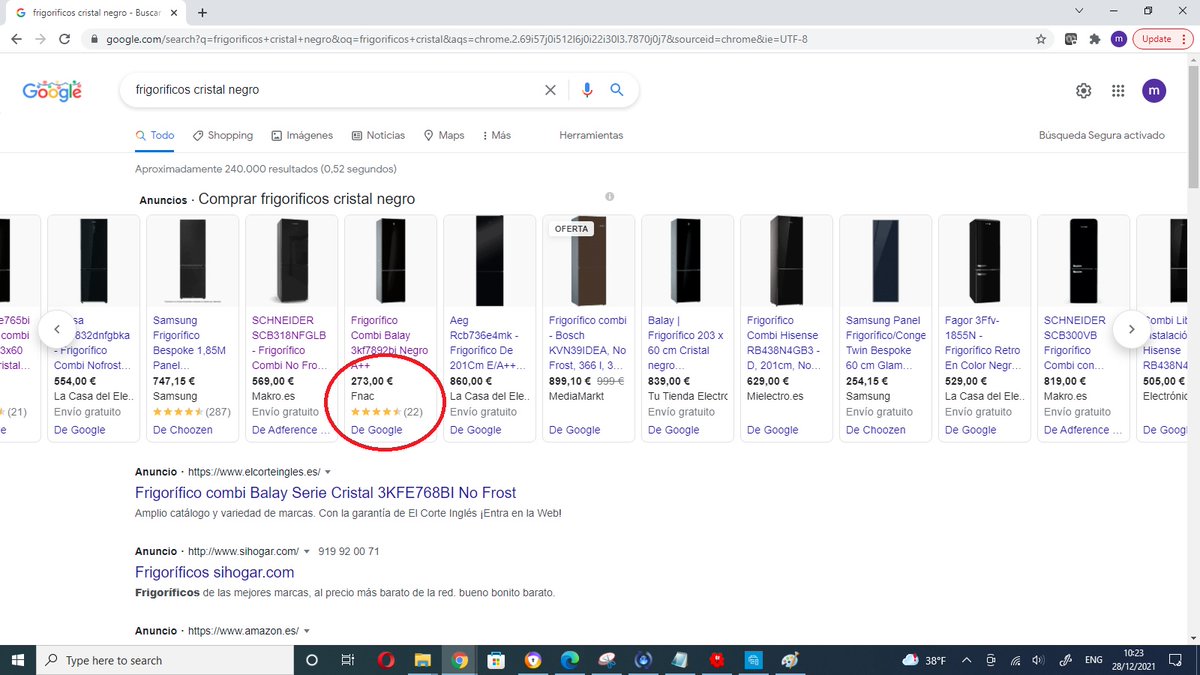Click the taskbar search box
This screenshot has height=675, width=1200.
coord(165,660)
